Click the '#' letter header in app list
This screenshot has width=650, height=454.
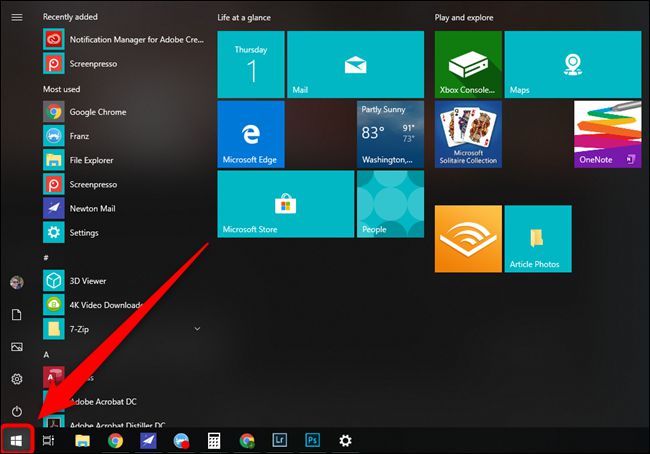pyautogui.click(x=46, y=257)
